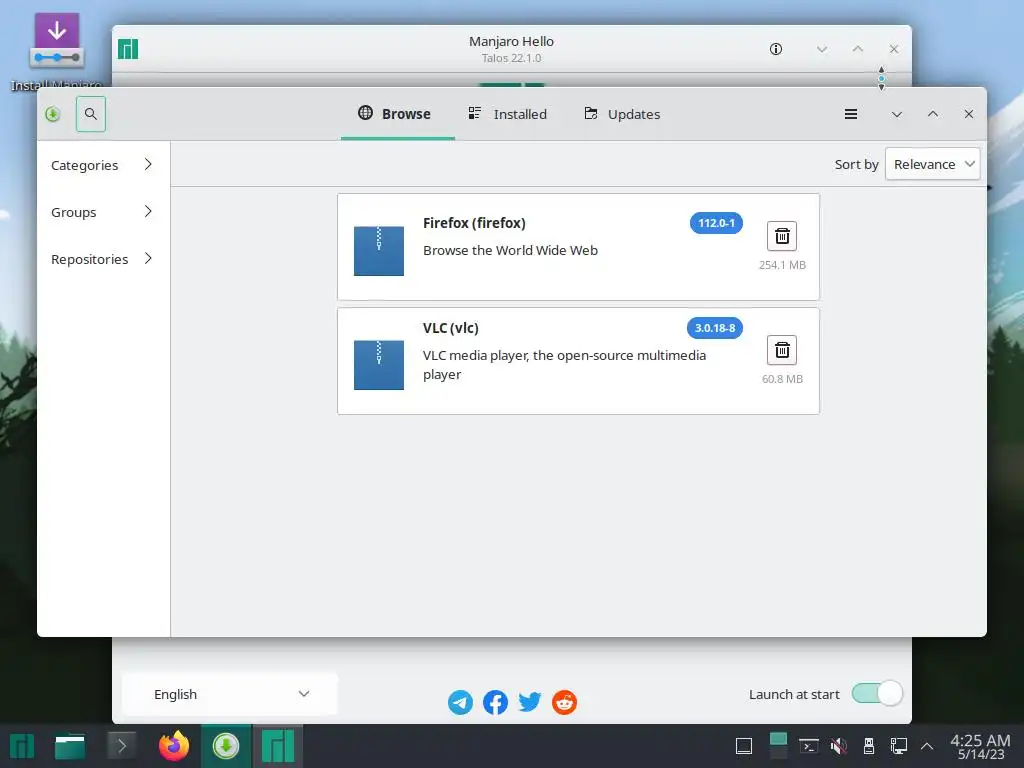1024x768 pixels.
Task: Open the Sort by Relevance dropdown
Action: pos(932,164)
